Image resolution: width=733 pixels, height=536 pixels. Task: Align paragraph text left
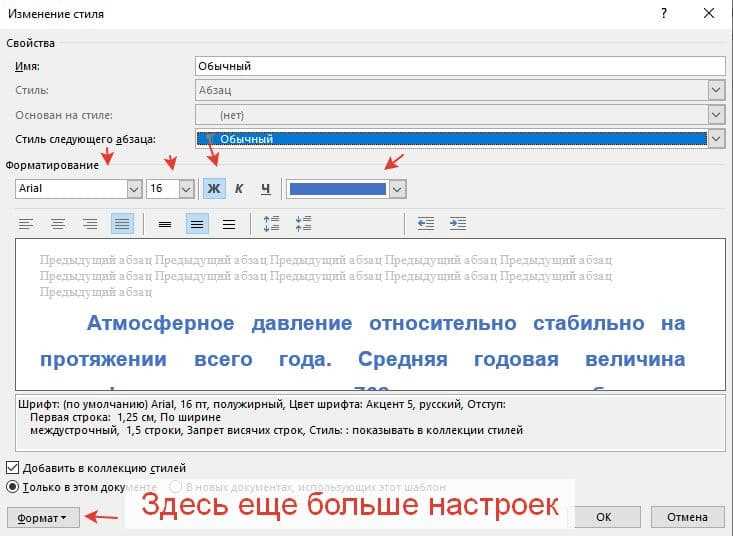pyautogui.click(x=26, y=224)
